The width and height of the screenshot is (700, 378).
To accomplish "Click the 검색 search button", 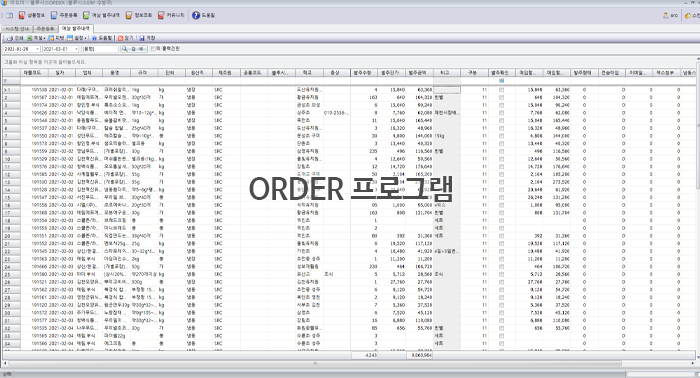I will click(x=134, y=49).
